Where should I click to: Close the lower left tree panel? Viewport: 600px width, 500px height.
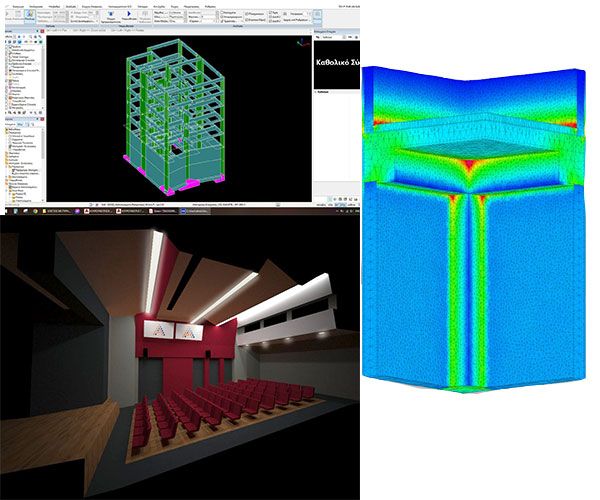coord(42,119)
